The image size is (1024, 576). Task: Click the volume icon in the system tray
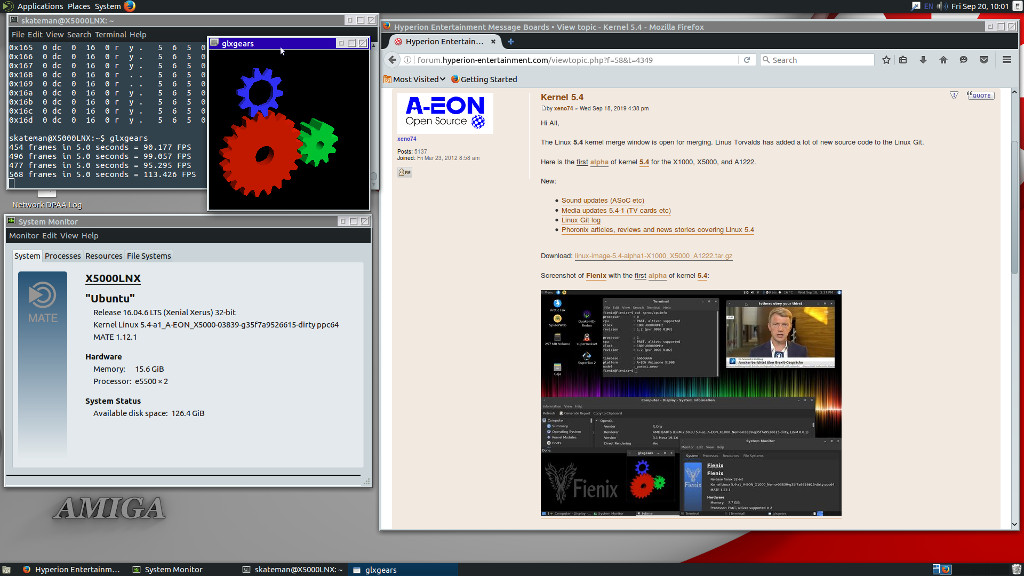pyautogui.click(x=942, y=6)
